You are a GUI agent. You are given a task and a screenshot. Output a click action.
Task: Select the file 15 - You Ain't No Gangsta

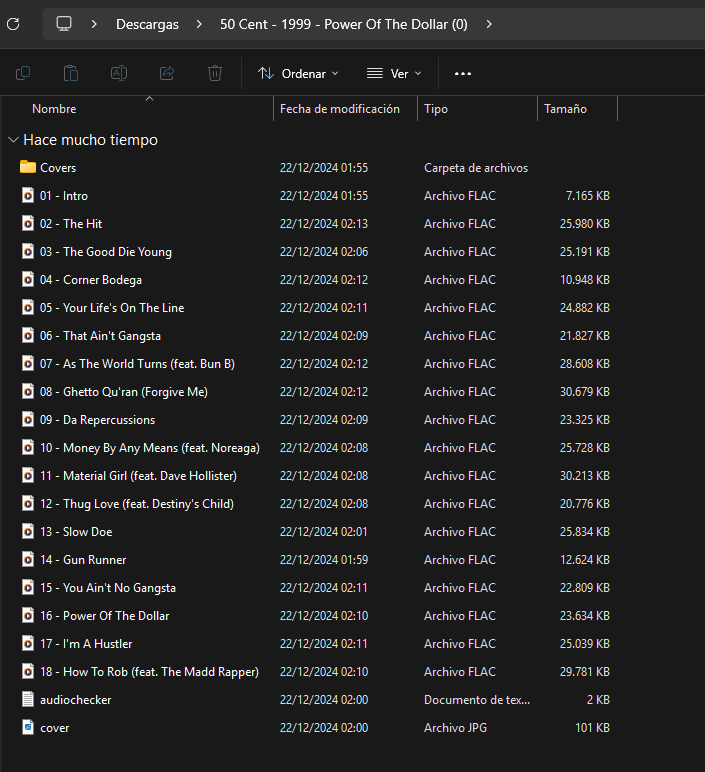[x=108, y=588]
